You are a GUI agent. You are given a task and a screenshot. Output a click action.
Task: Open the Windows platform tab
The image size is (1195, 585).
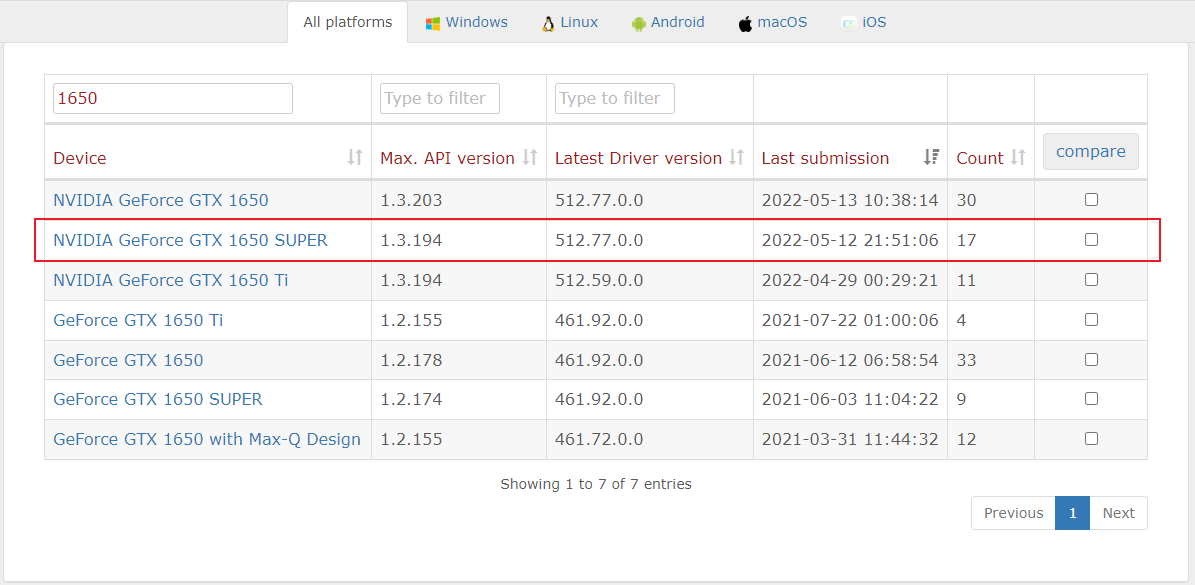click(x=466, y=22)
